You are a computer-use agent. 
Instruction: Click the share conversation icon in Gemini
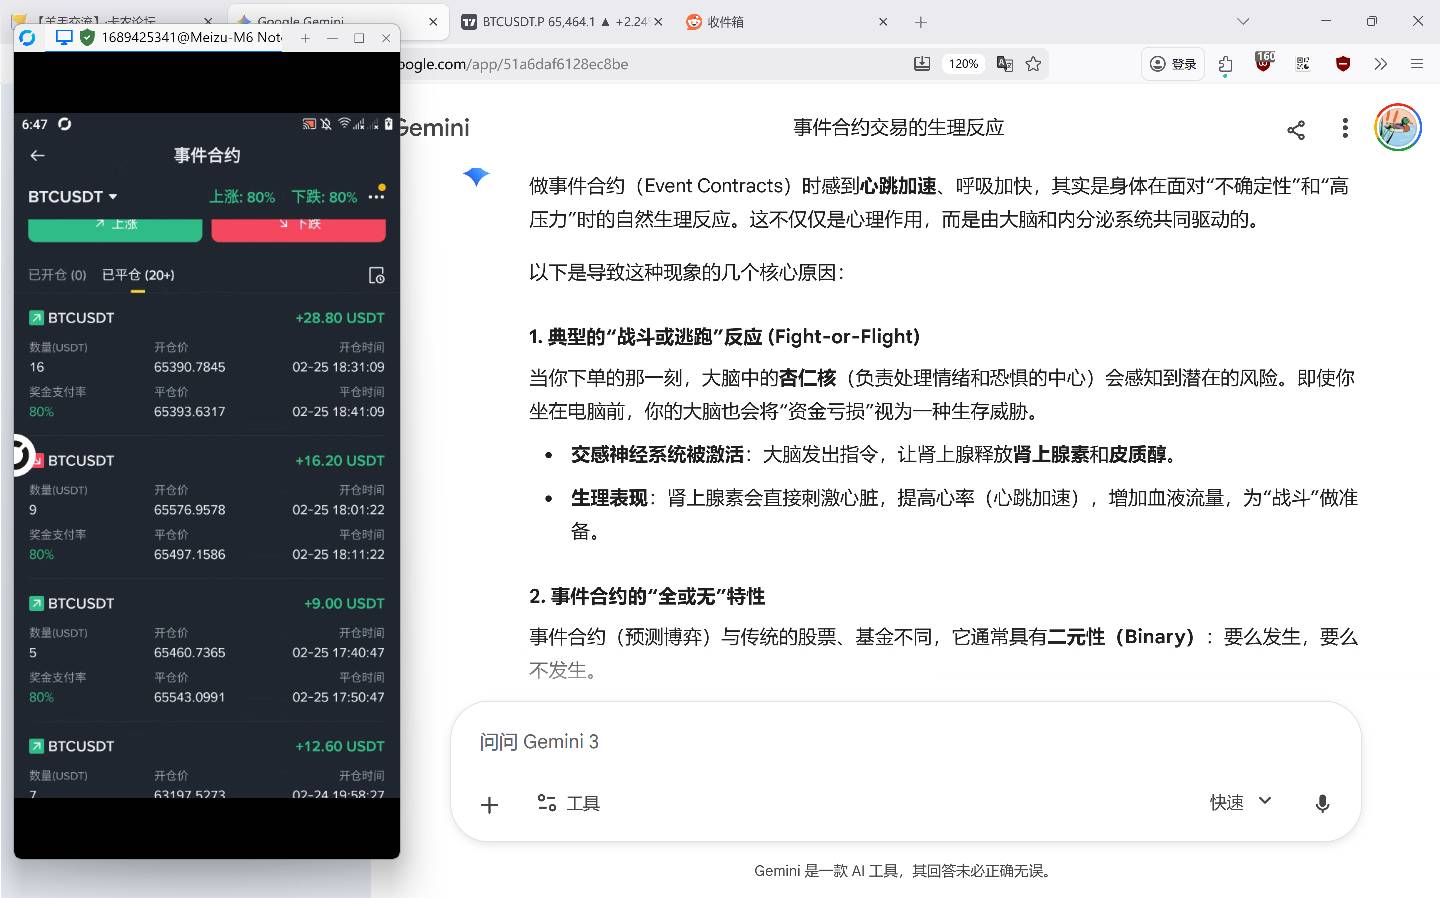tap(1296, 129)
